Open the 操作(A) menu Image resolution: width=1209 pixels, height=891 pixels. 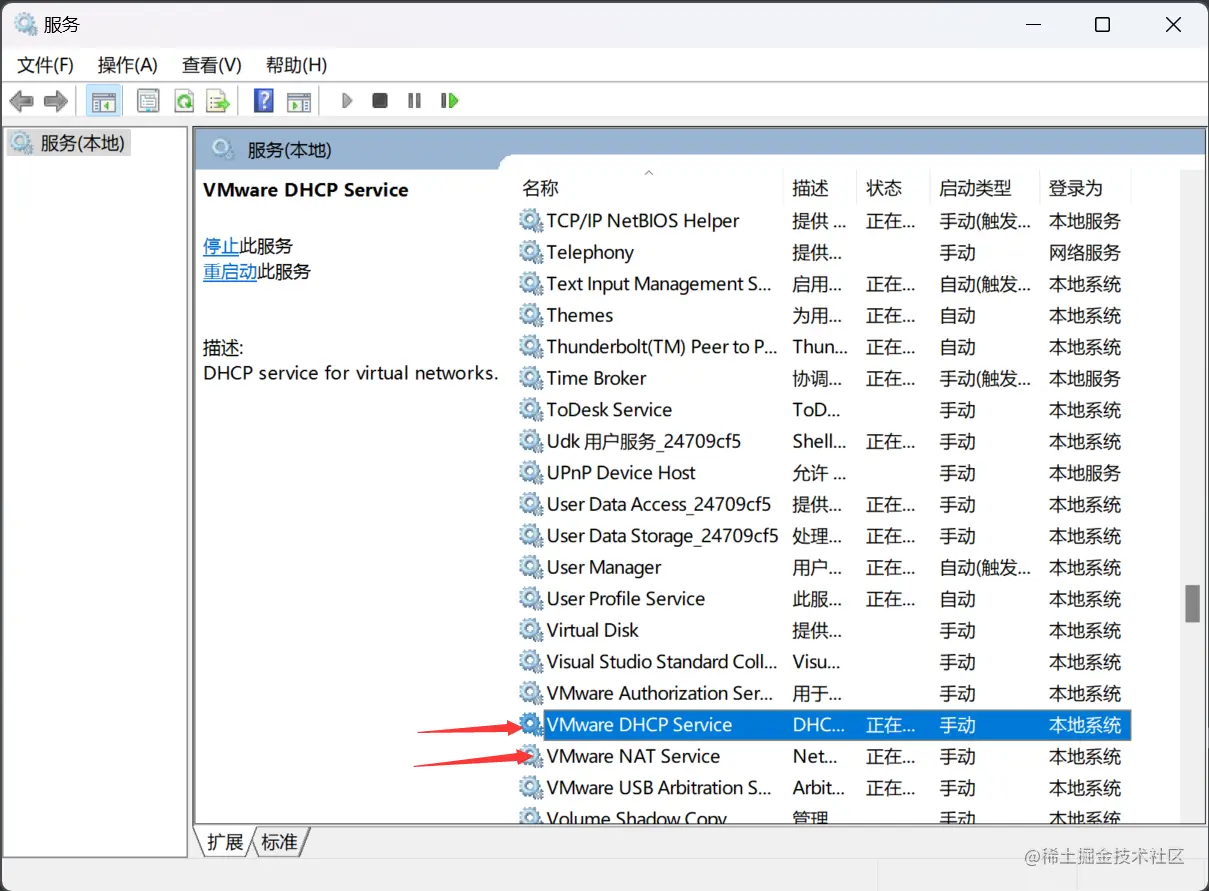(x=128, y=65)
